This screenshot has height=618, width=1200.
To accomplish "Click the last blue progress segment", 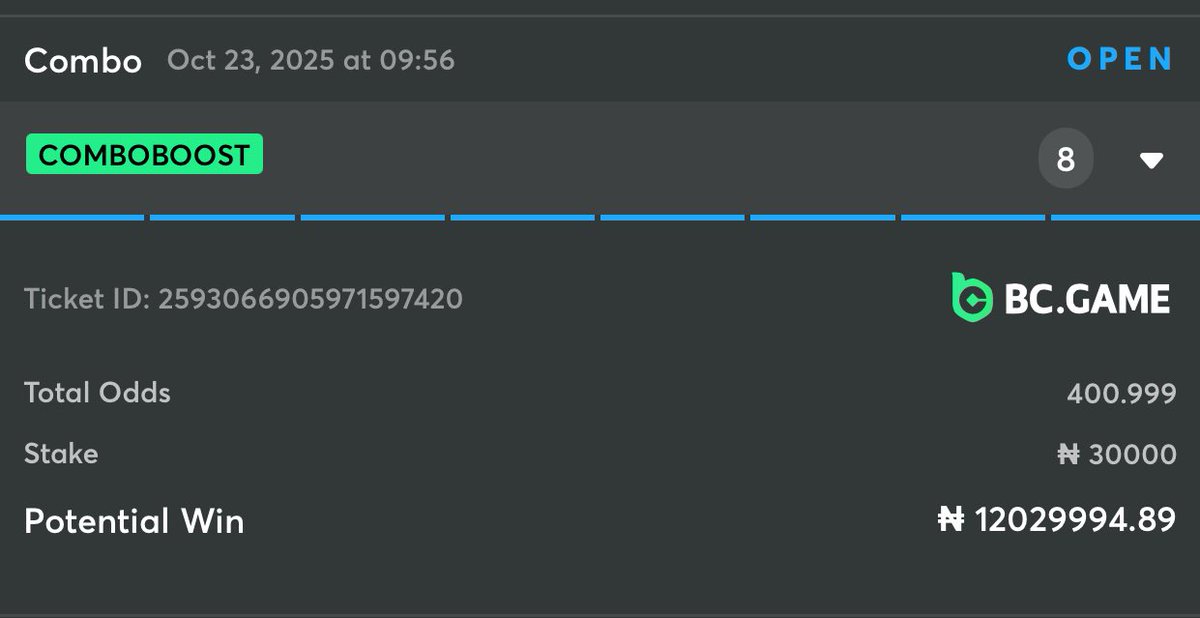I will coord(1125,217).
